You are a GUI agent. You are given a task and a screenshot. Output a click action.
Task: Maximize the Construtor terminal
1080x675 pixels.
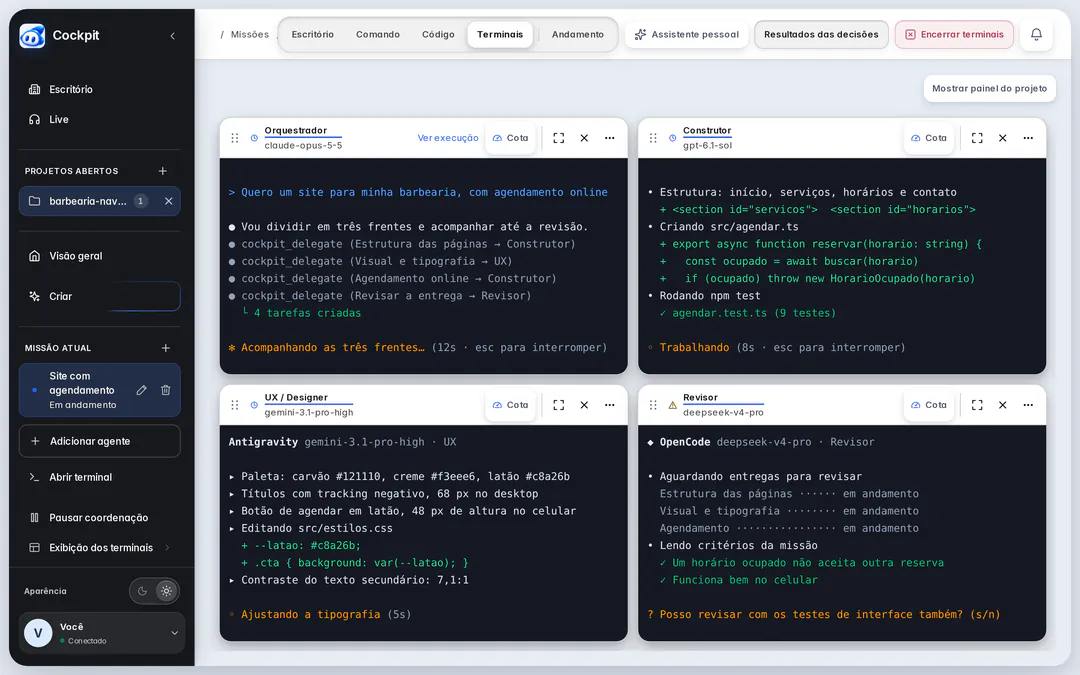pos(977,138)
